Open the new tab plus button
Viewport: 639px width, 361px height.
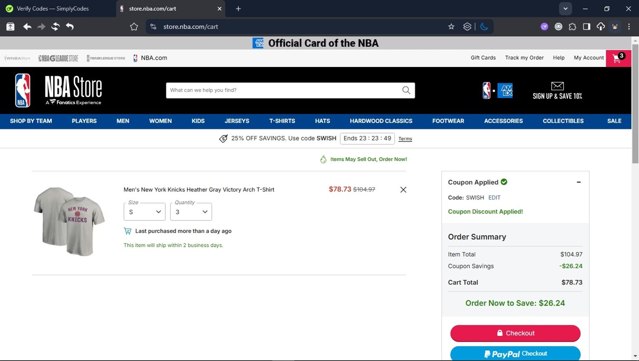click(238, 9)
